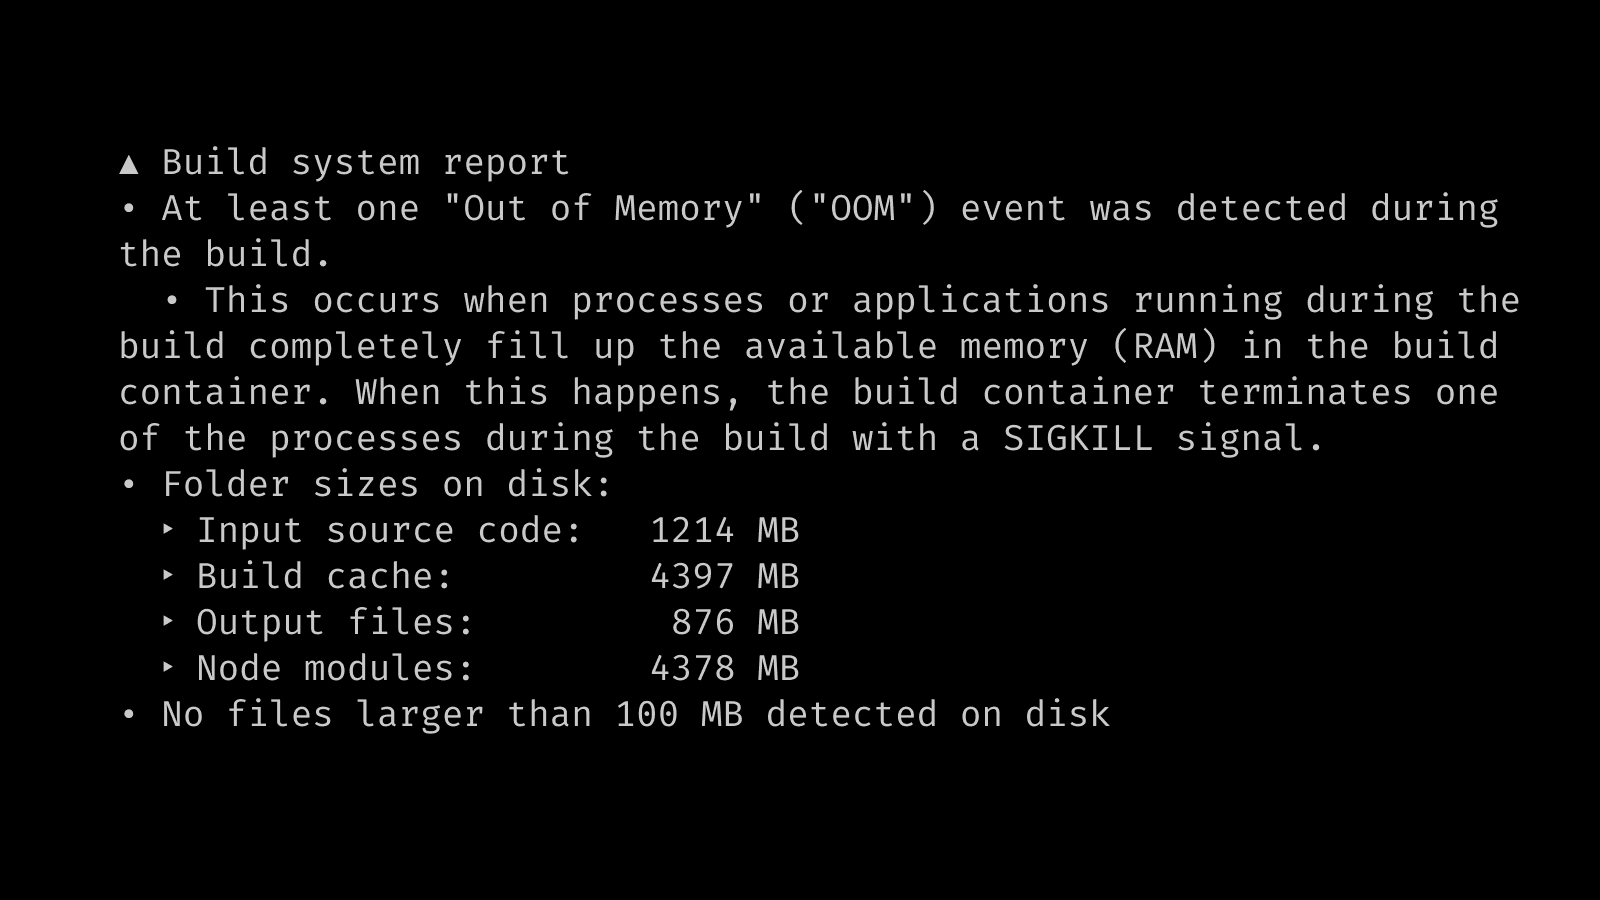Click the 4397 MB size value
Screen dimensions: 1600x900
[x=724, y=577]
